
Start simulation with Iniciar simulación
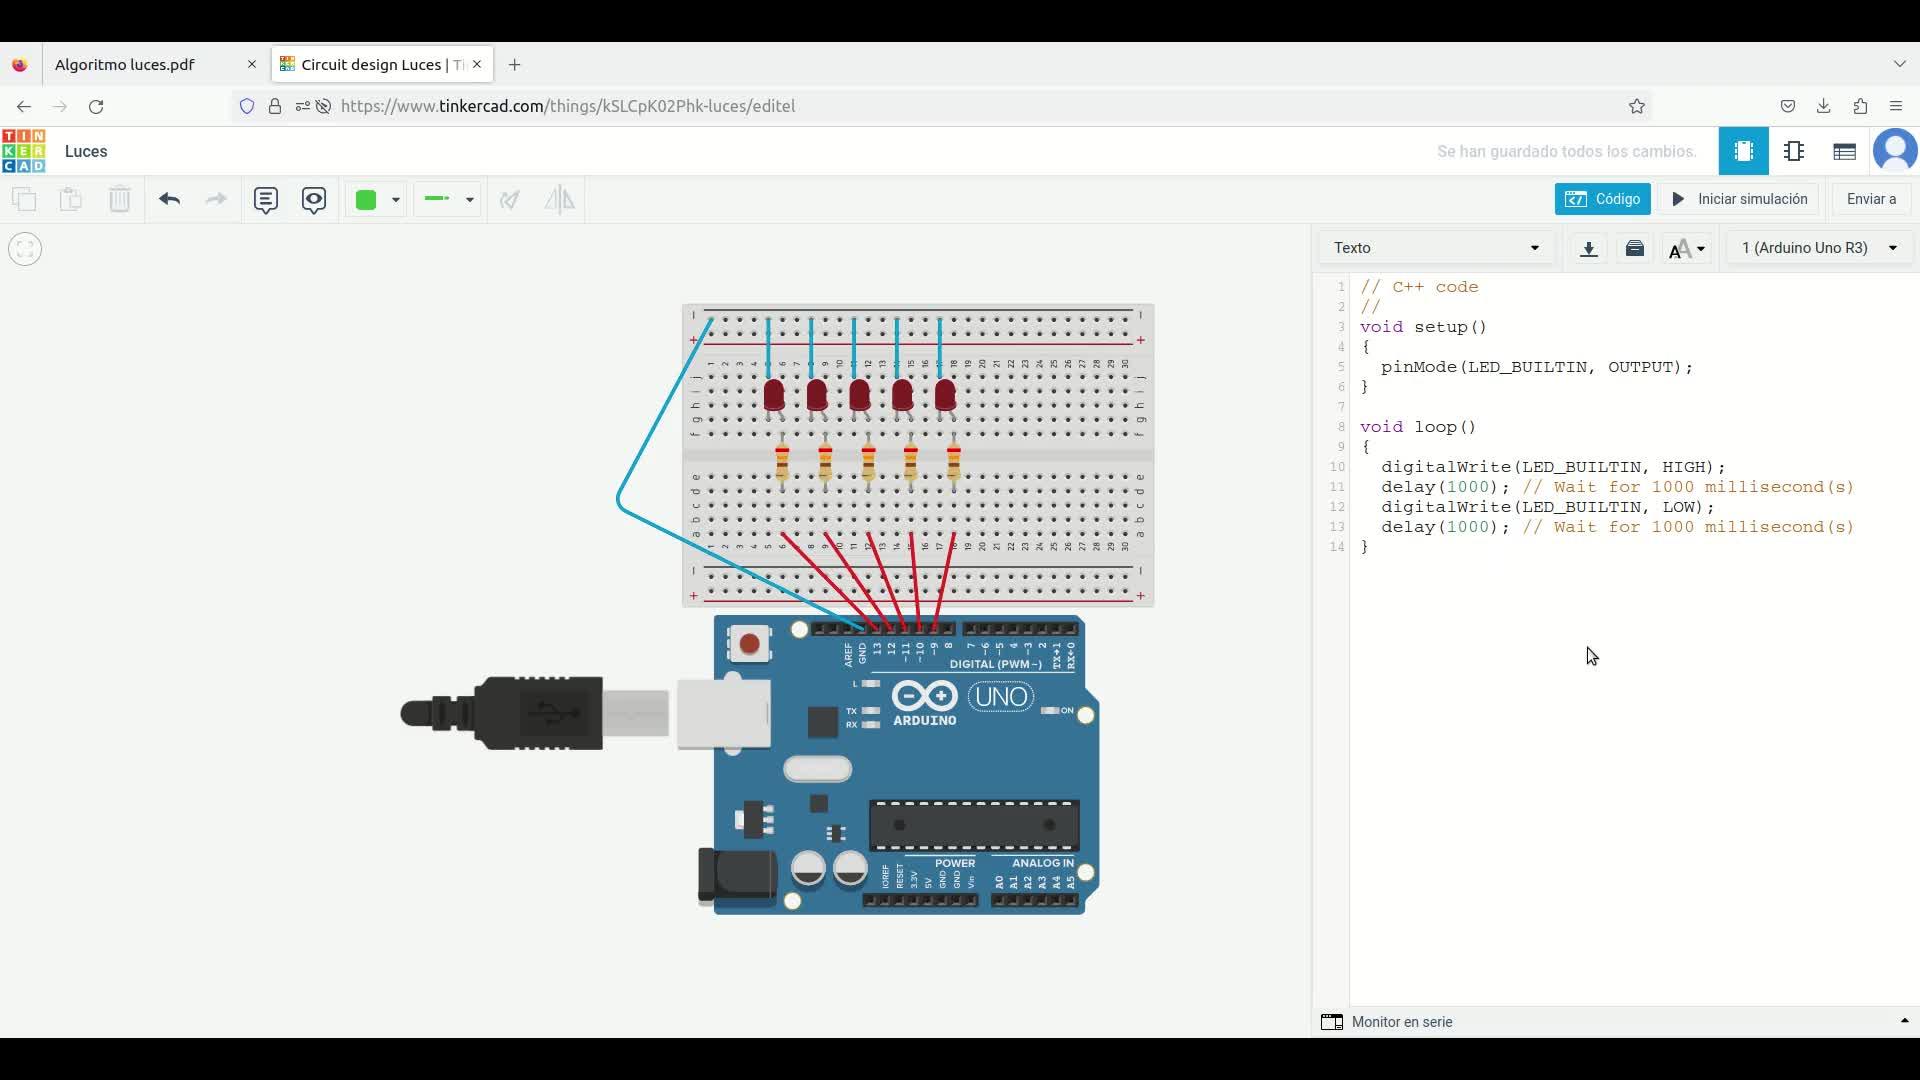1739,199
